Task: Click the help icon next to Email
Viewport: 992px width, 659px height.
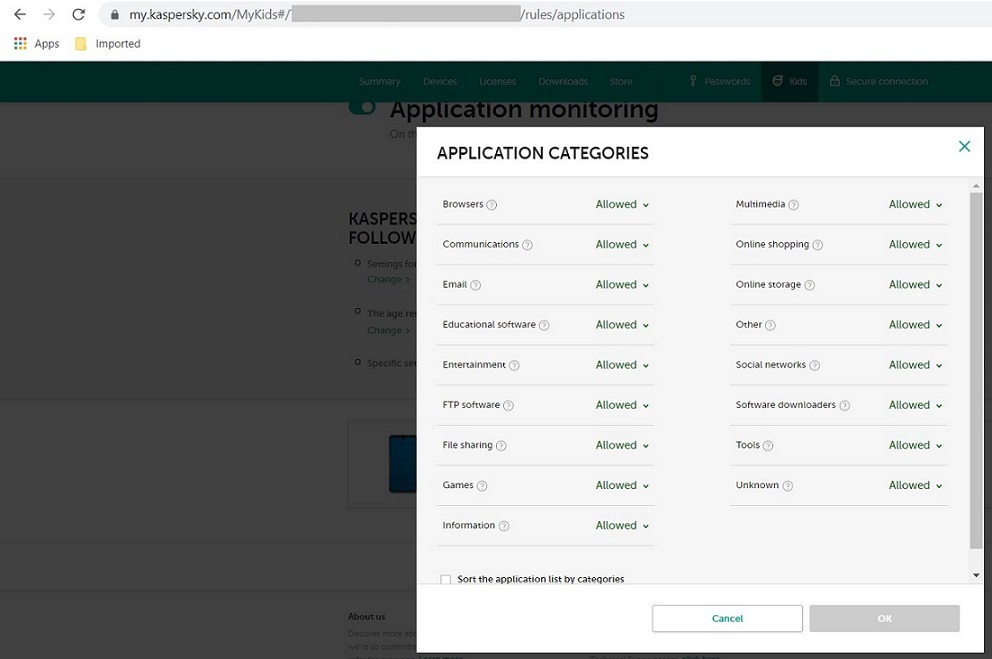Action: coord(476,285)
